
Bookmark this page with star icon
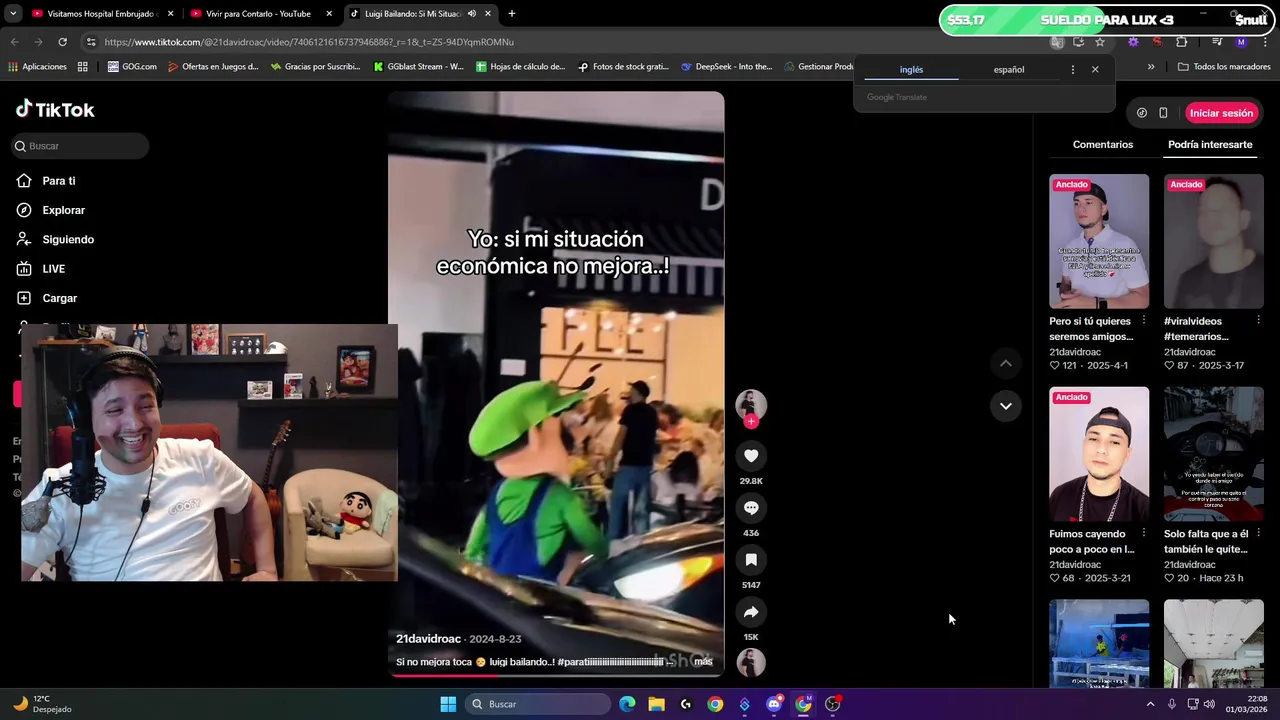1100,42
